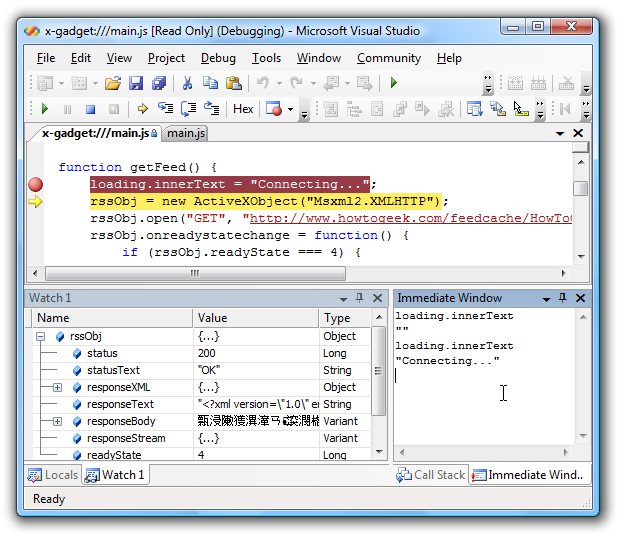This screenshot has width=618, height=534.
Task: Click the Break All pause icon
Action: point(67,109)
